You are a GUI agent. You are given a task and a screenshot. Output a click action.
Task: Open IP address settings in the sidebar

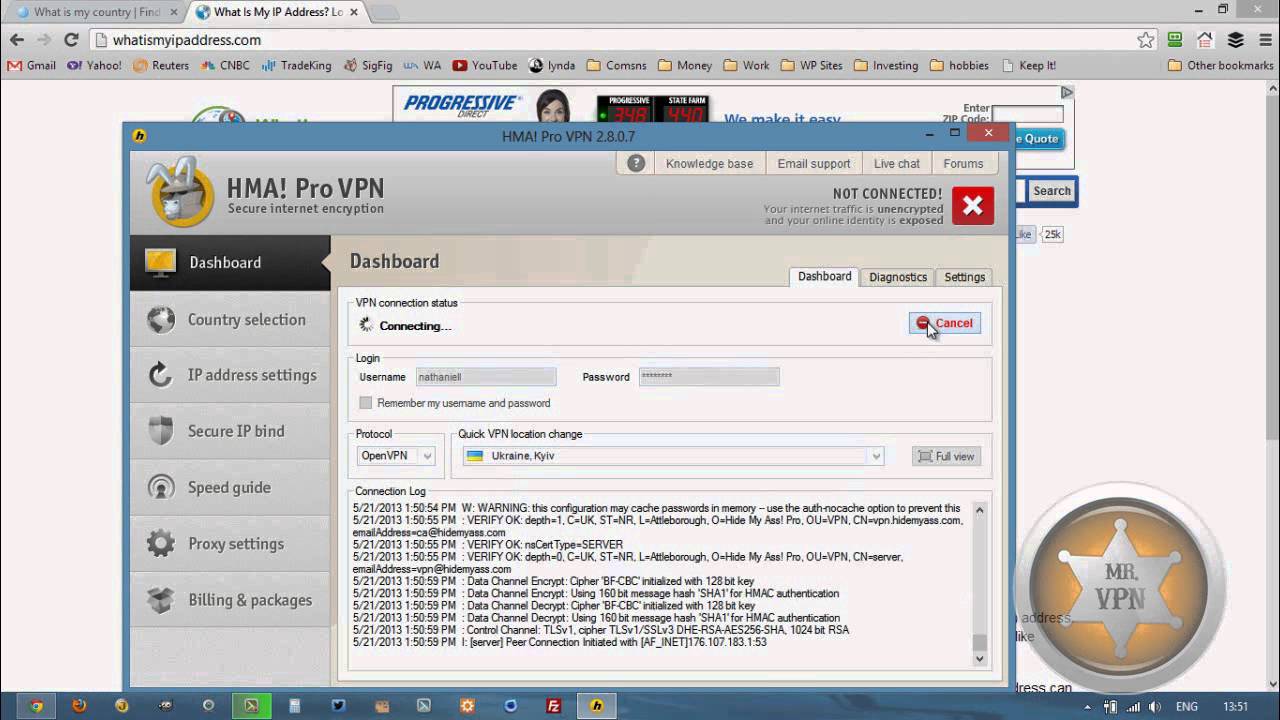click(x=230, y=375)
